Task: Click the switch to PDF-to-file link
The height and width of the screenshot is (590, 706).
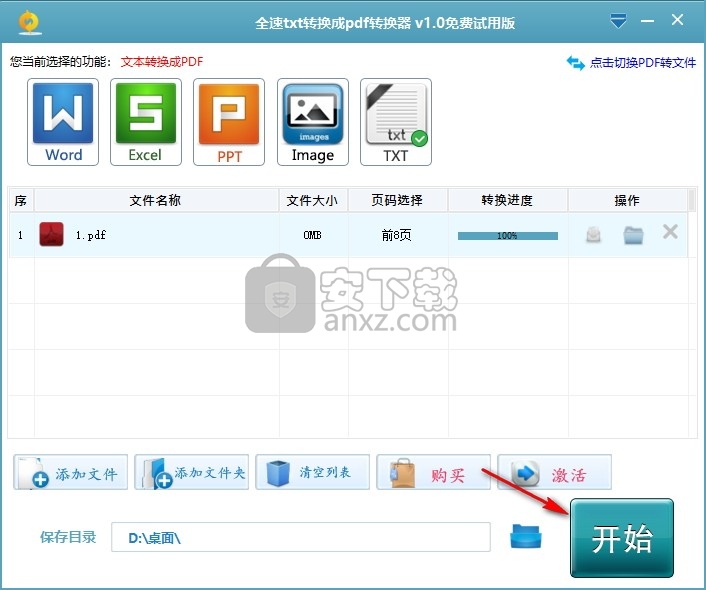Action: pos(643,63)
